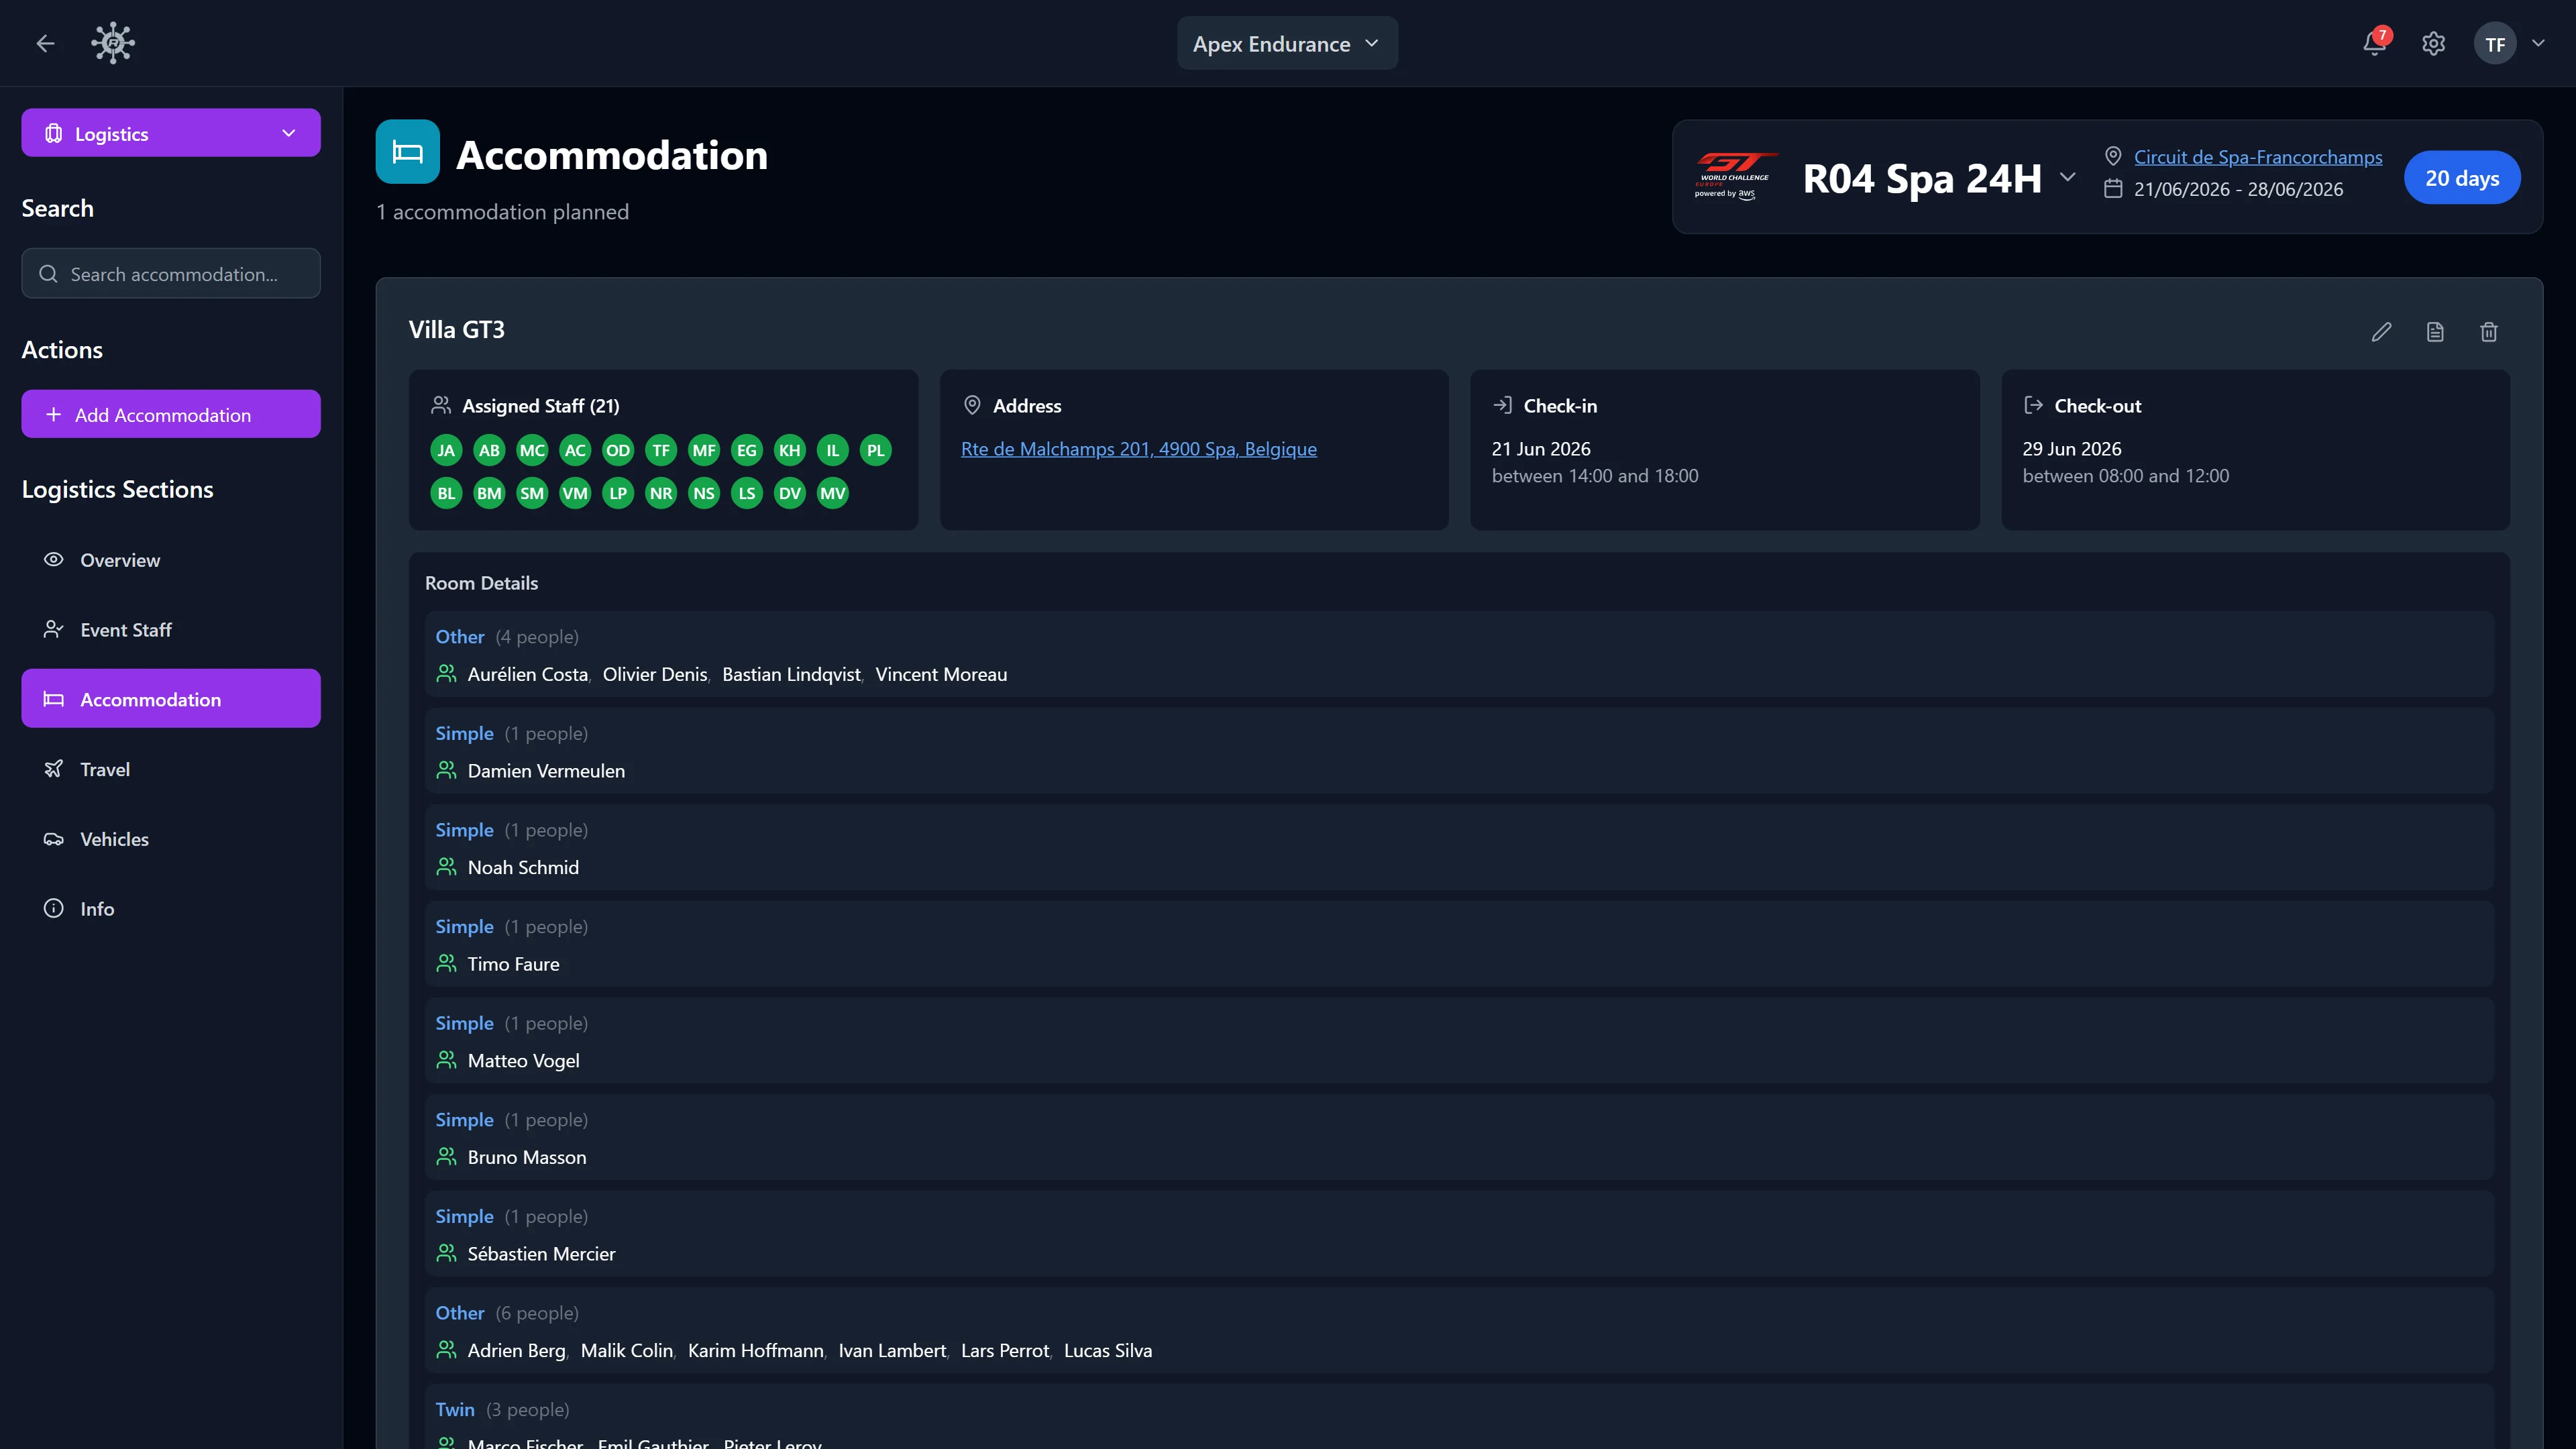This screenshot has width=2576, height=1449.
Task: Click the Noah Schmid room entry
Action: click(x=1459, y=847)
